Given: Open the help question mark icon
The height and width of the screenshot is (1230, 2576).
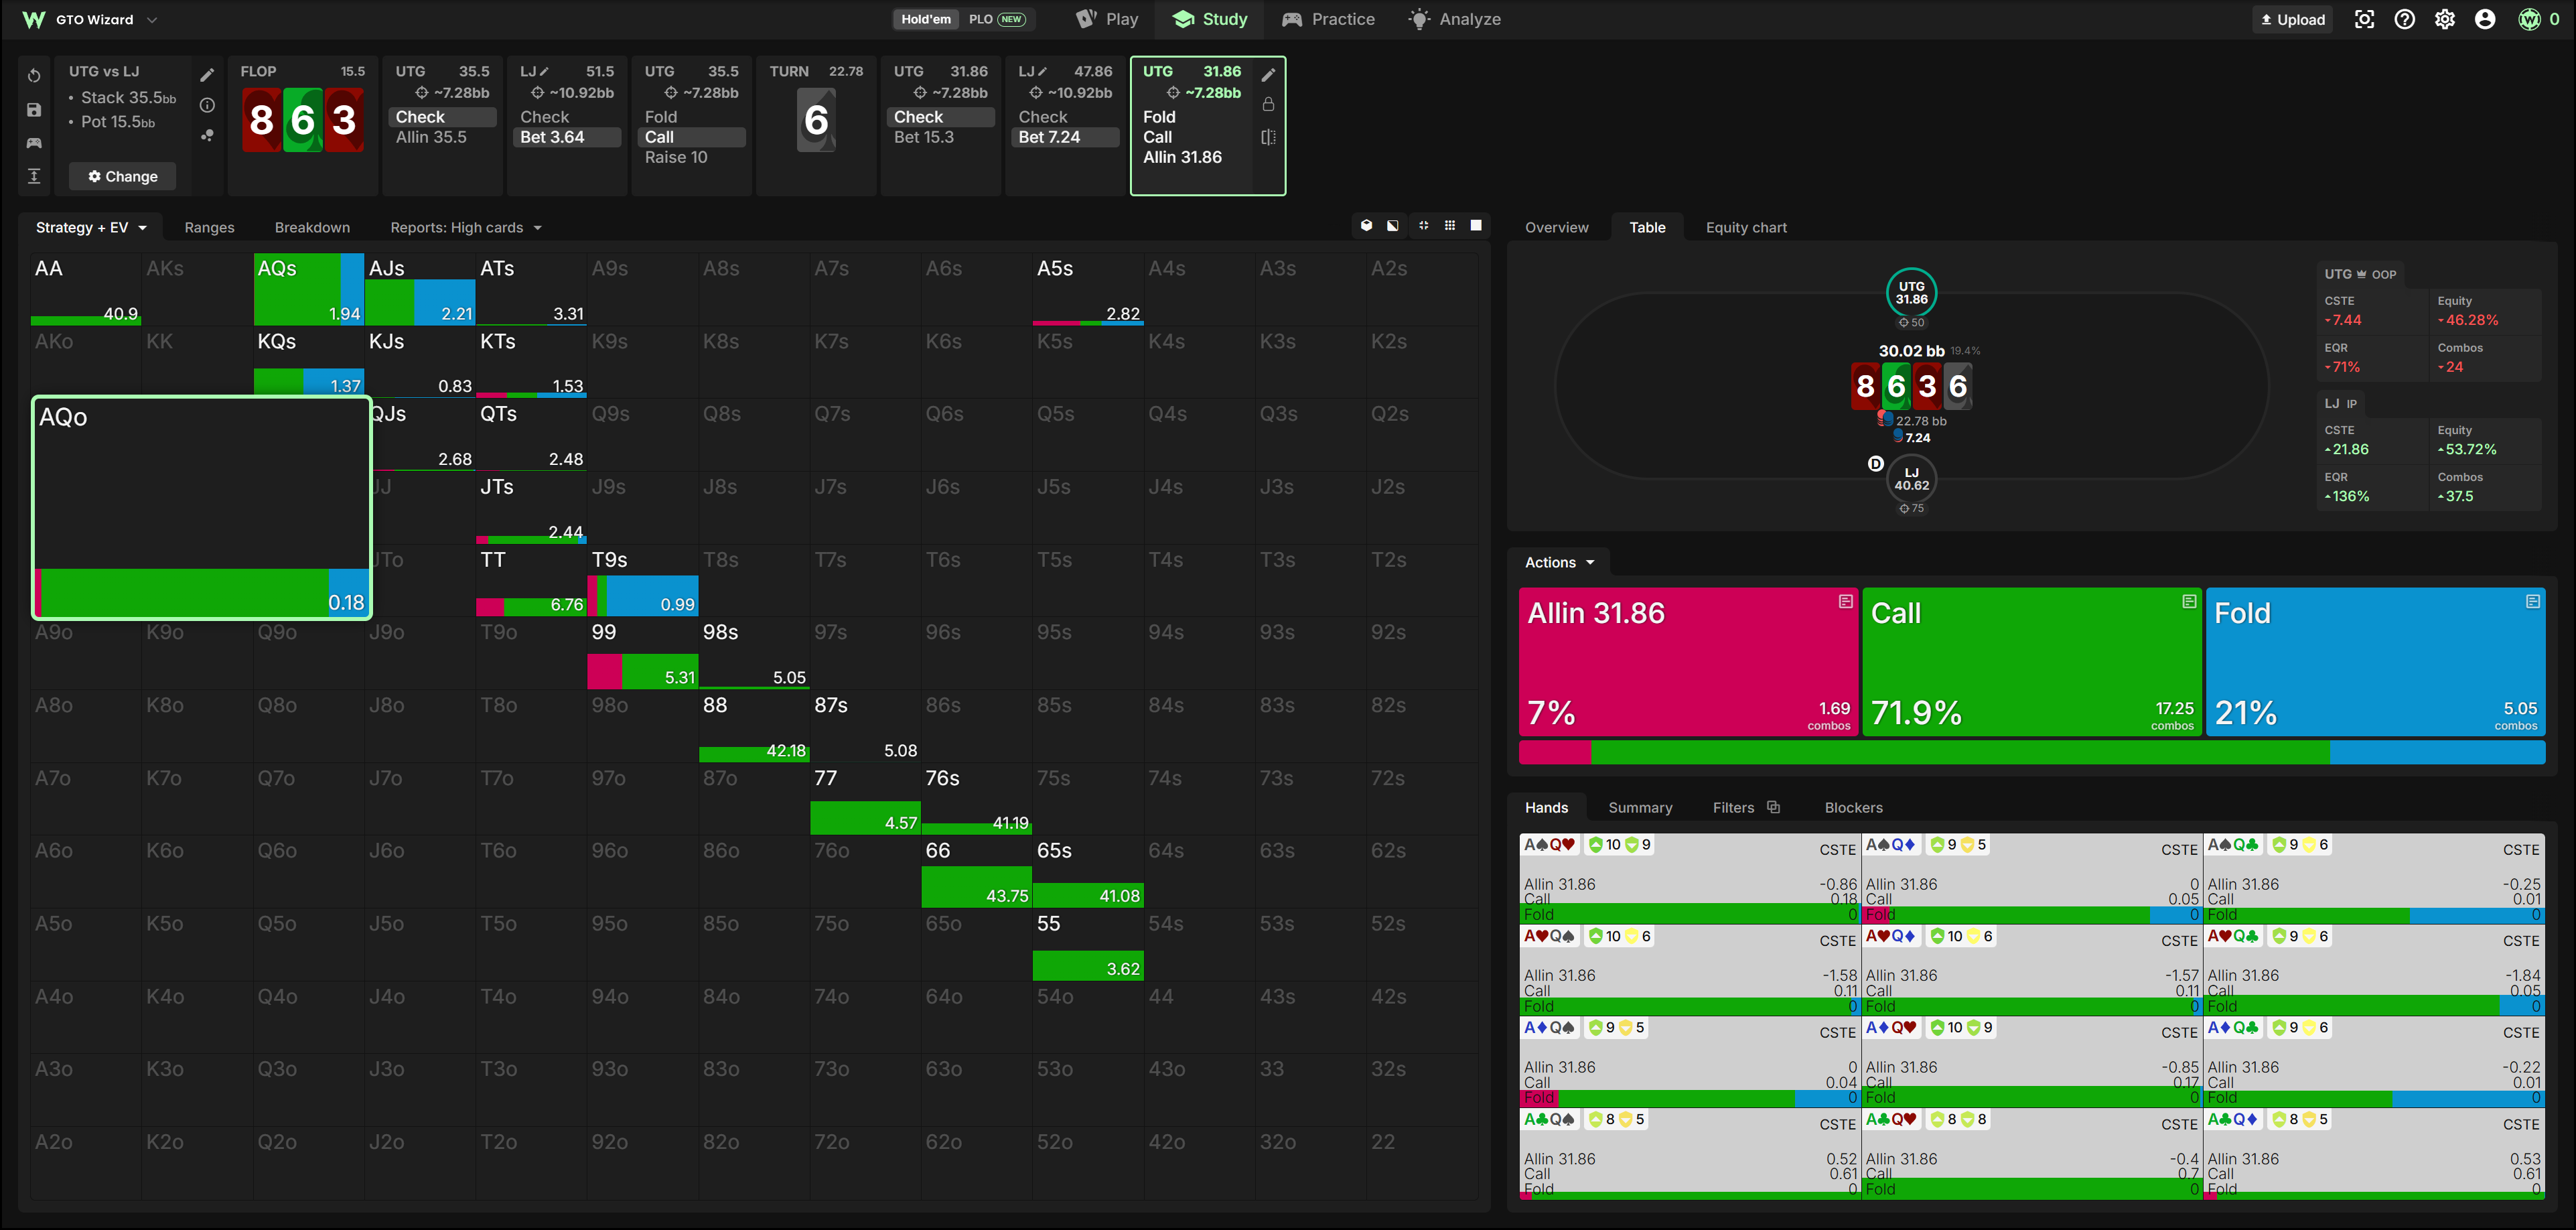Looking at the screenshot, I should coord(2404,19).
